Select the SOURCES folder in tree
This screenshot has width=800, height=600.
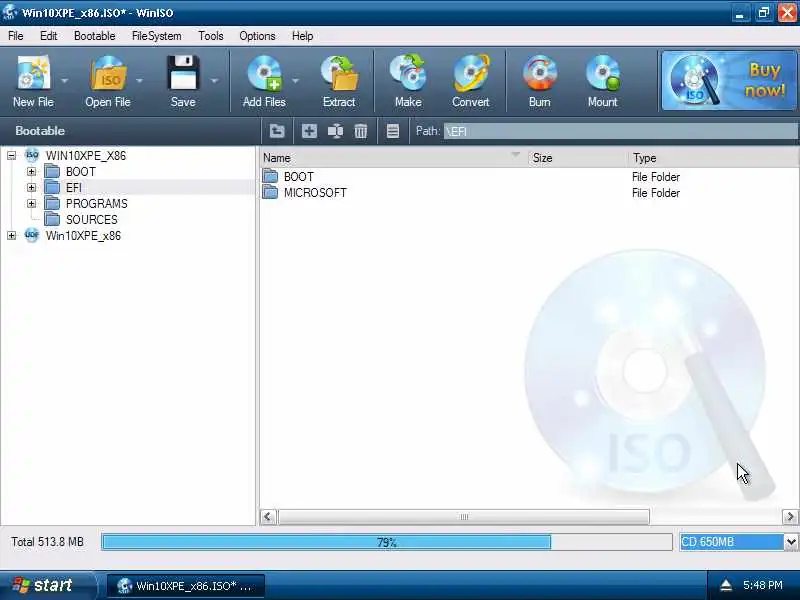coord(91,219)
